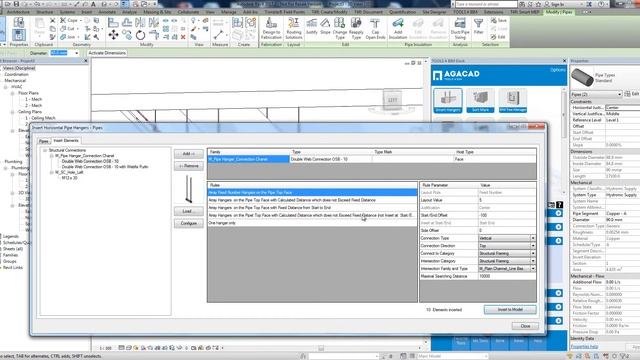
Task: Collapse the M_Pipe Hanger_Connection Chanel node
Action: coord(51,156)
